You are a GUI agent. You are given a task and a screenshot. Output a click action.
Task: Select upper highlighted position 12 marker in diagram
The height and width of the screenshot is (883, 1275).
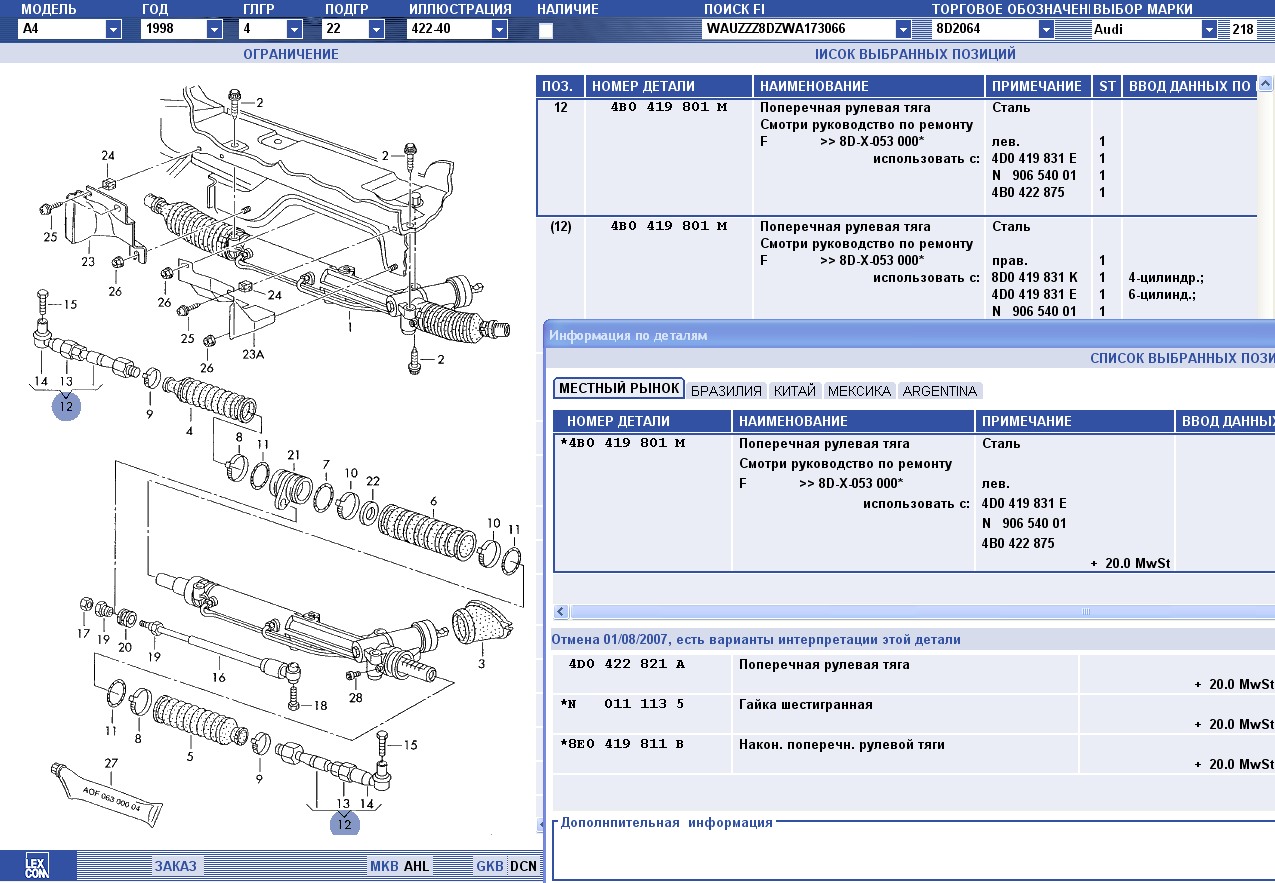click(66, 407)
